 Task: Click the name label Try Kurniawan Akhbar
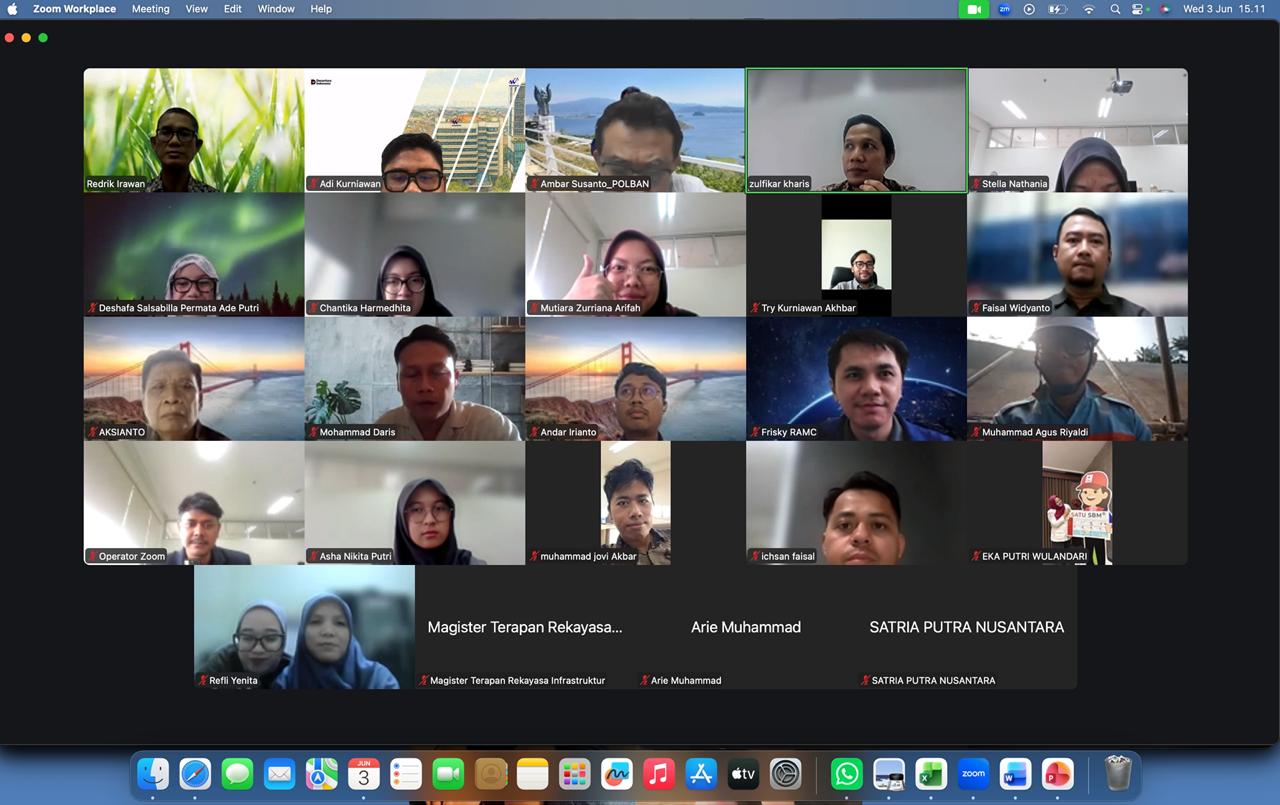[808, 308]
